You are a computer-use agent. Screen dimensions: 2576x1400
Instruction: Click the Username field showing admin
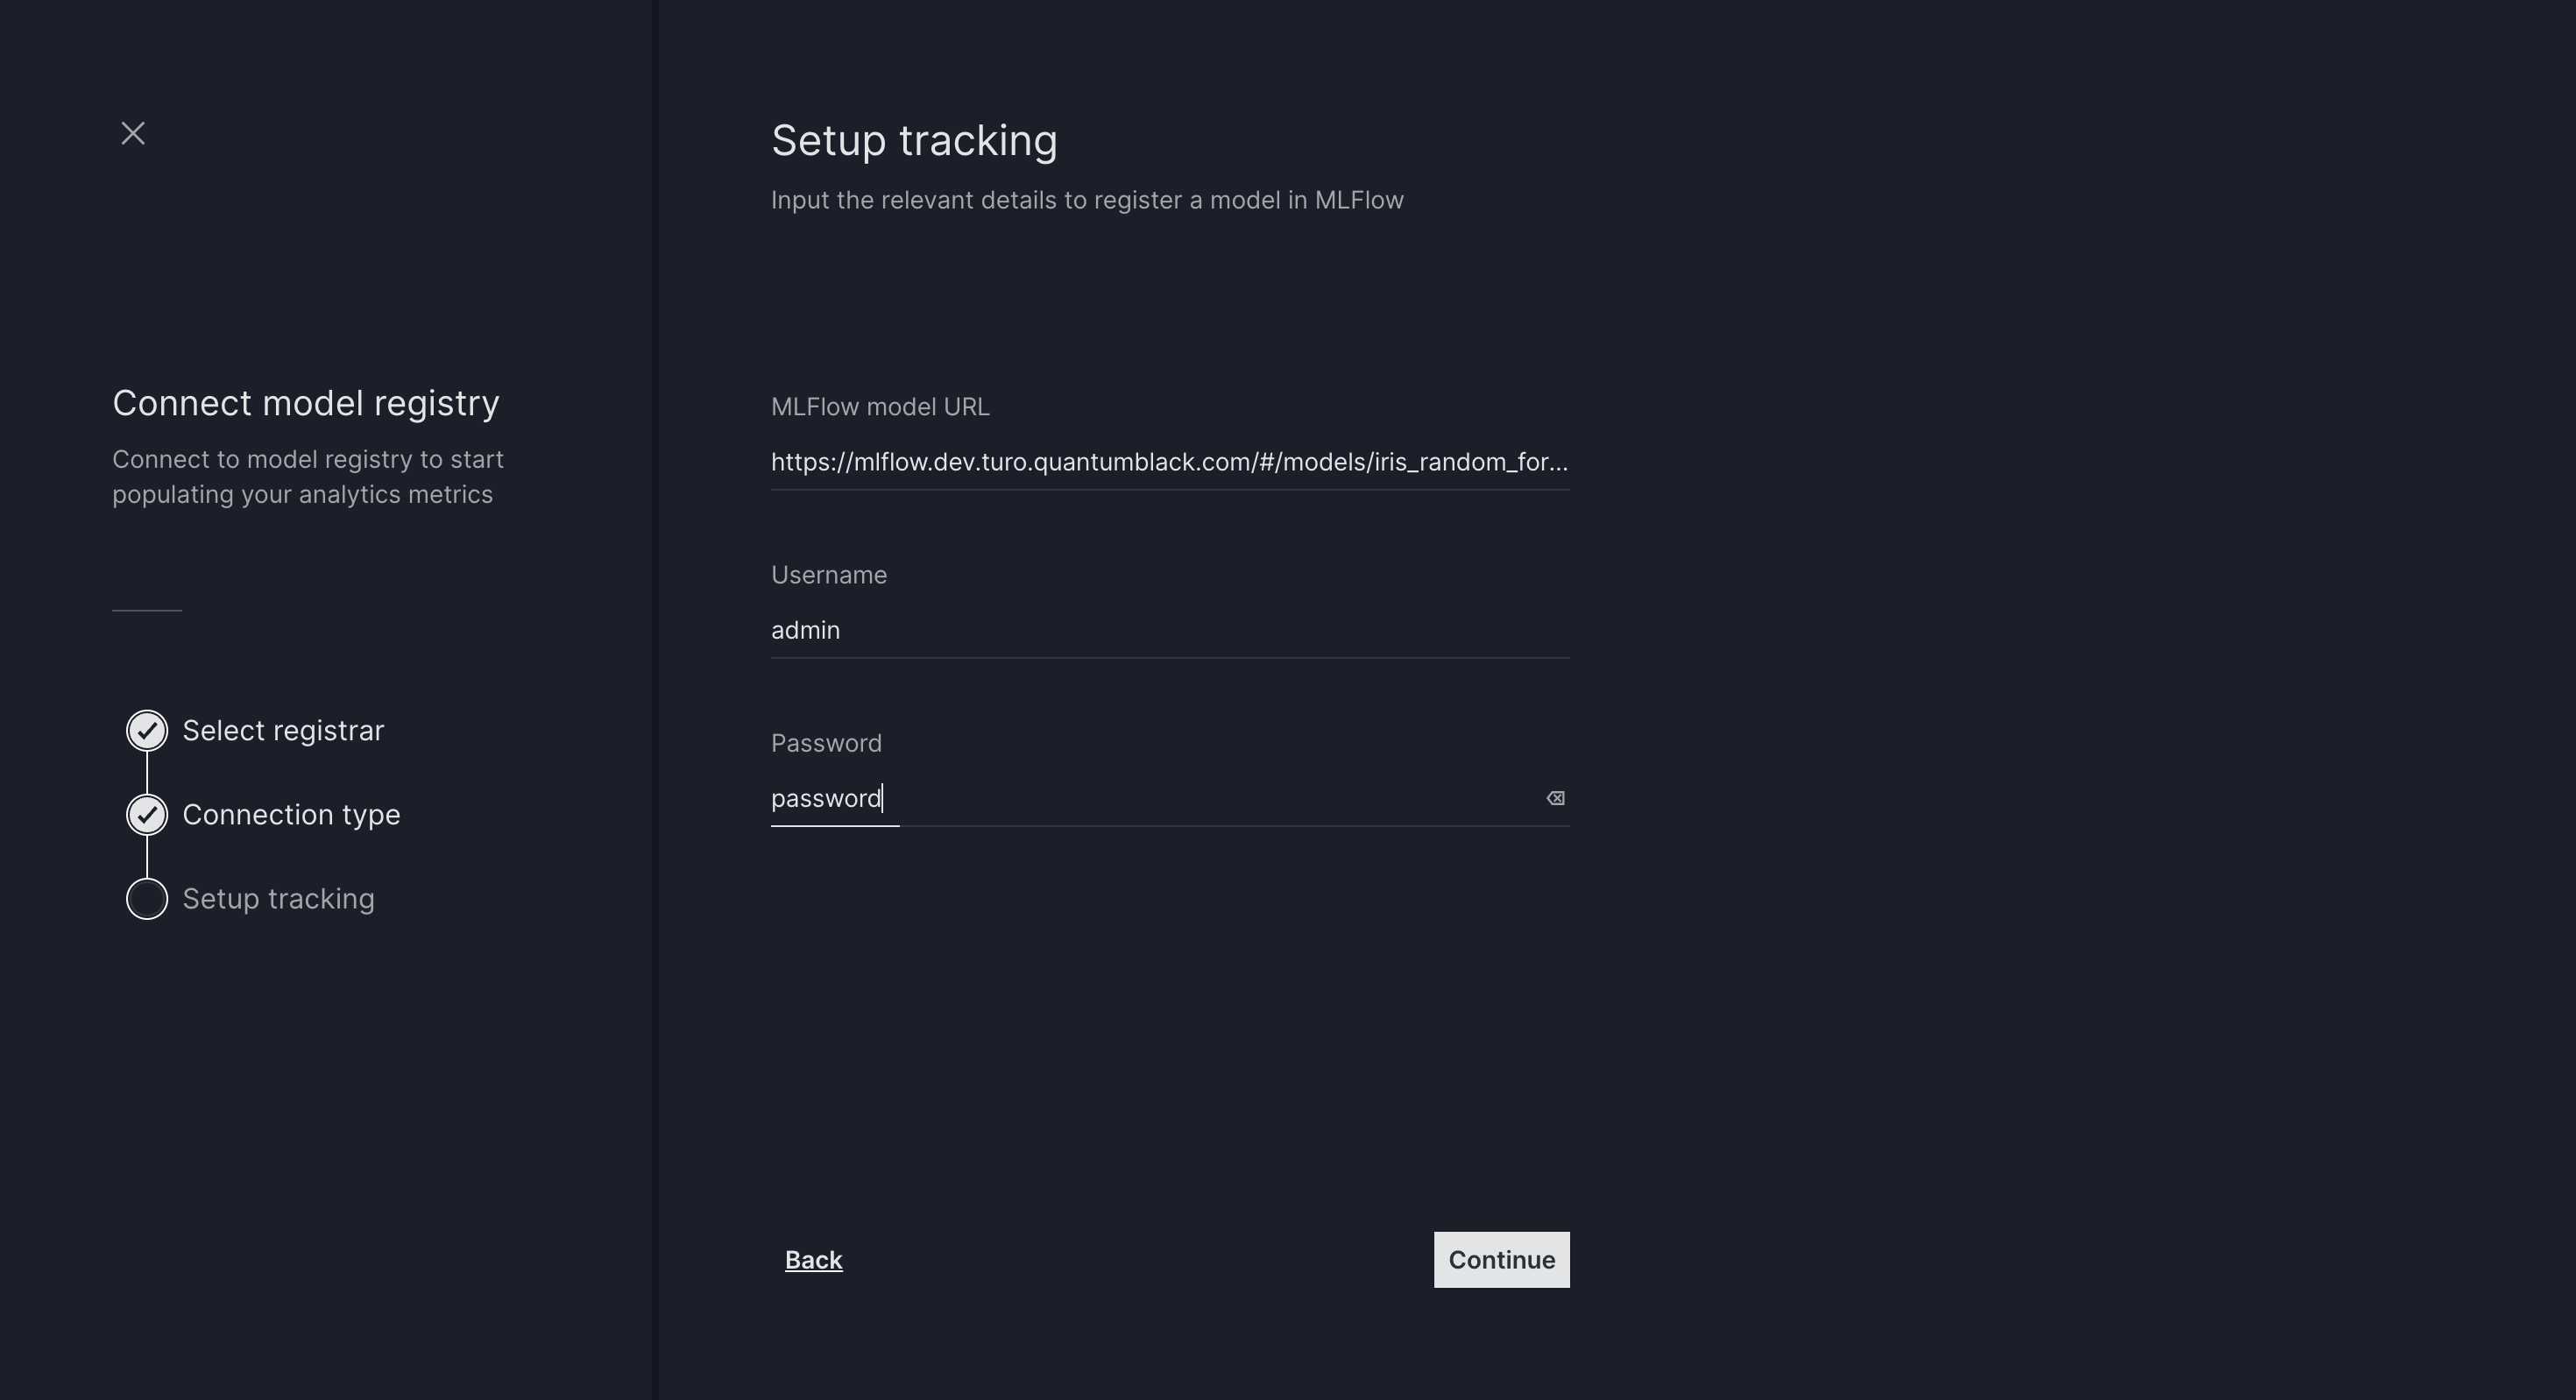coord(1170,630)
